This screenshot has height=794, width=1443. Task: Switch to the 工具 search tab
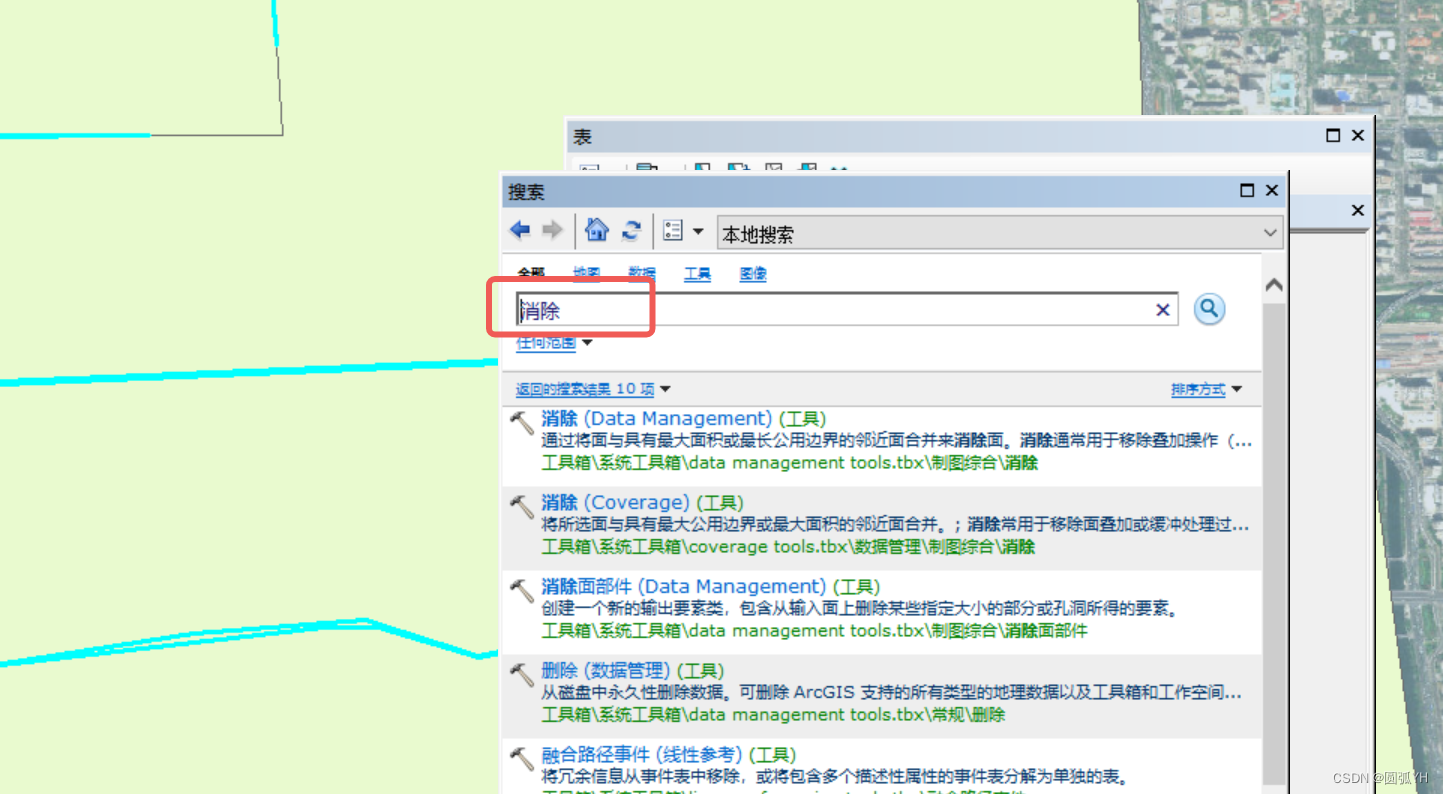[697, 273]
